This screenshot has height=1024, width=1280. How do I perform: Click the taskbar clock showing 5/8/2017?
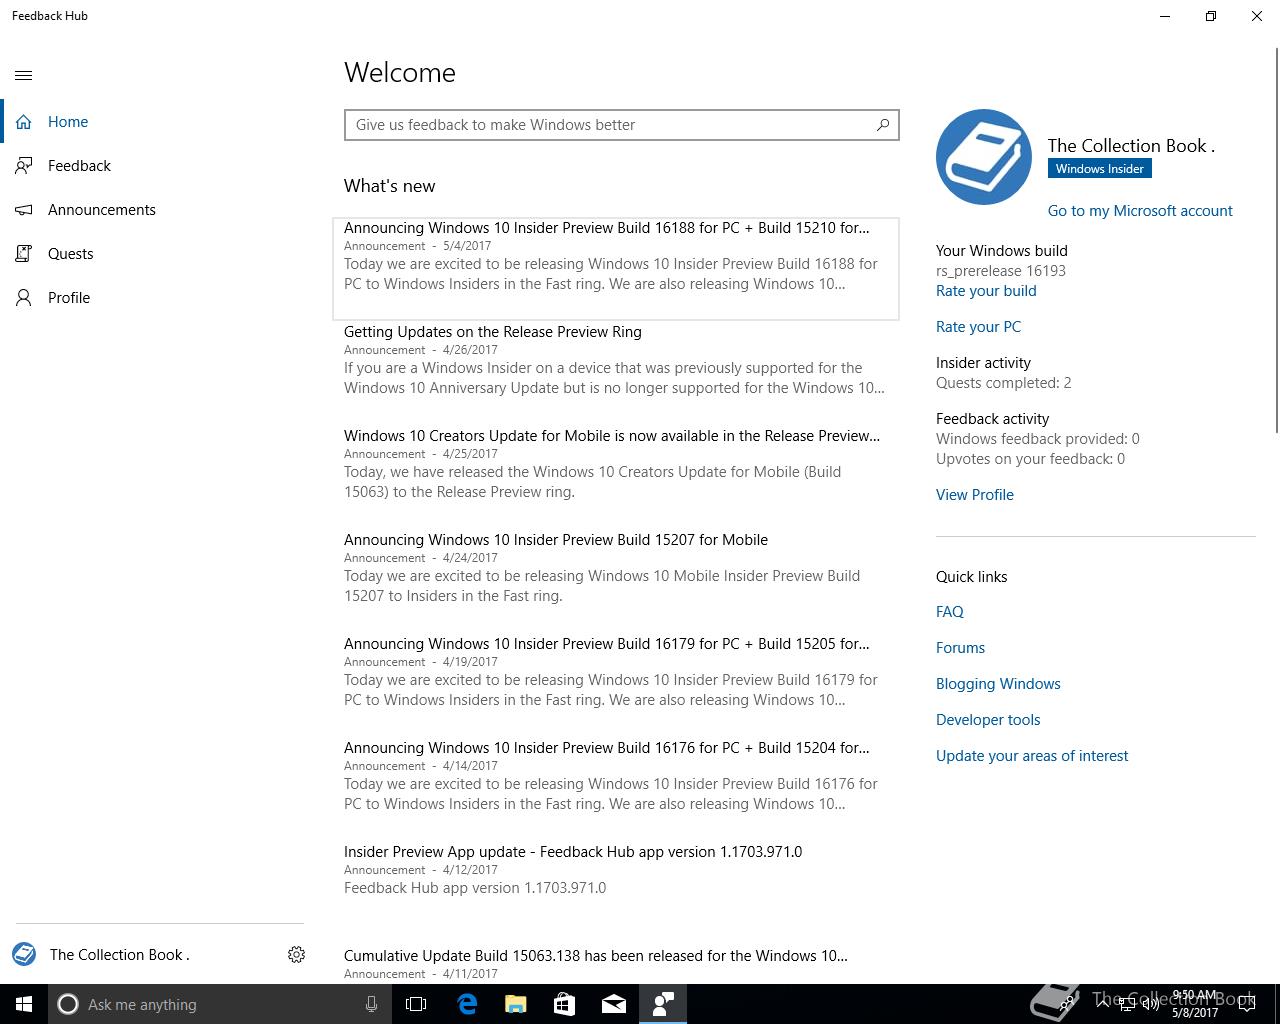click(x=1195, y=1004)
